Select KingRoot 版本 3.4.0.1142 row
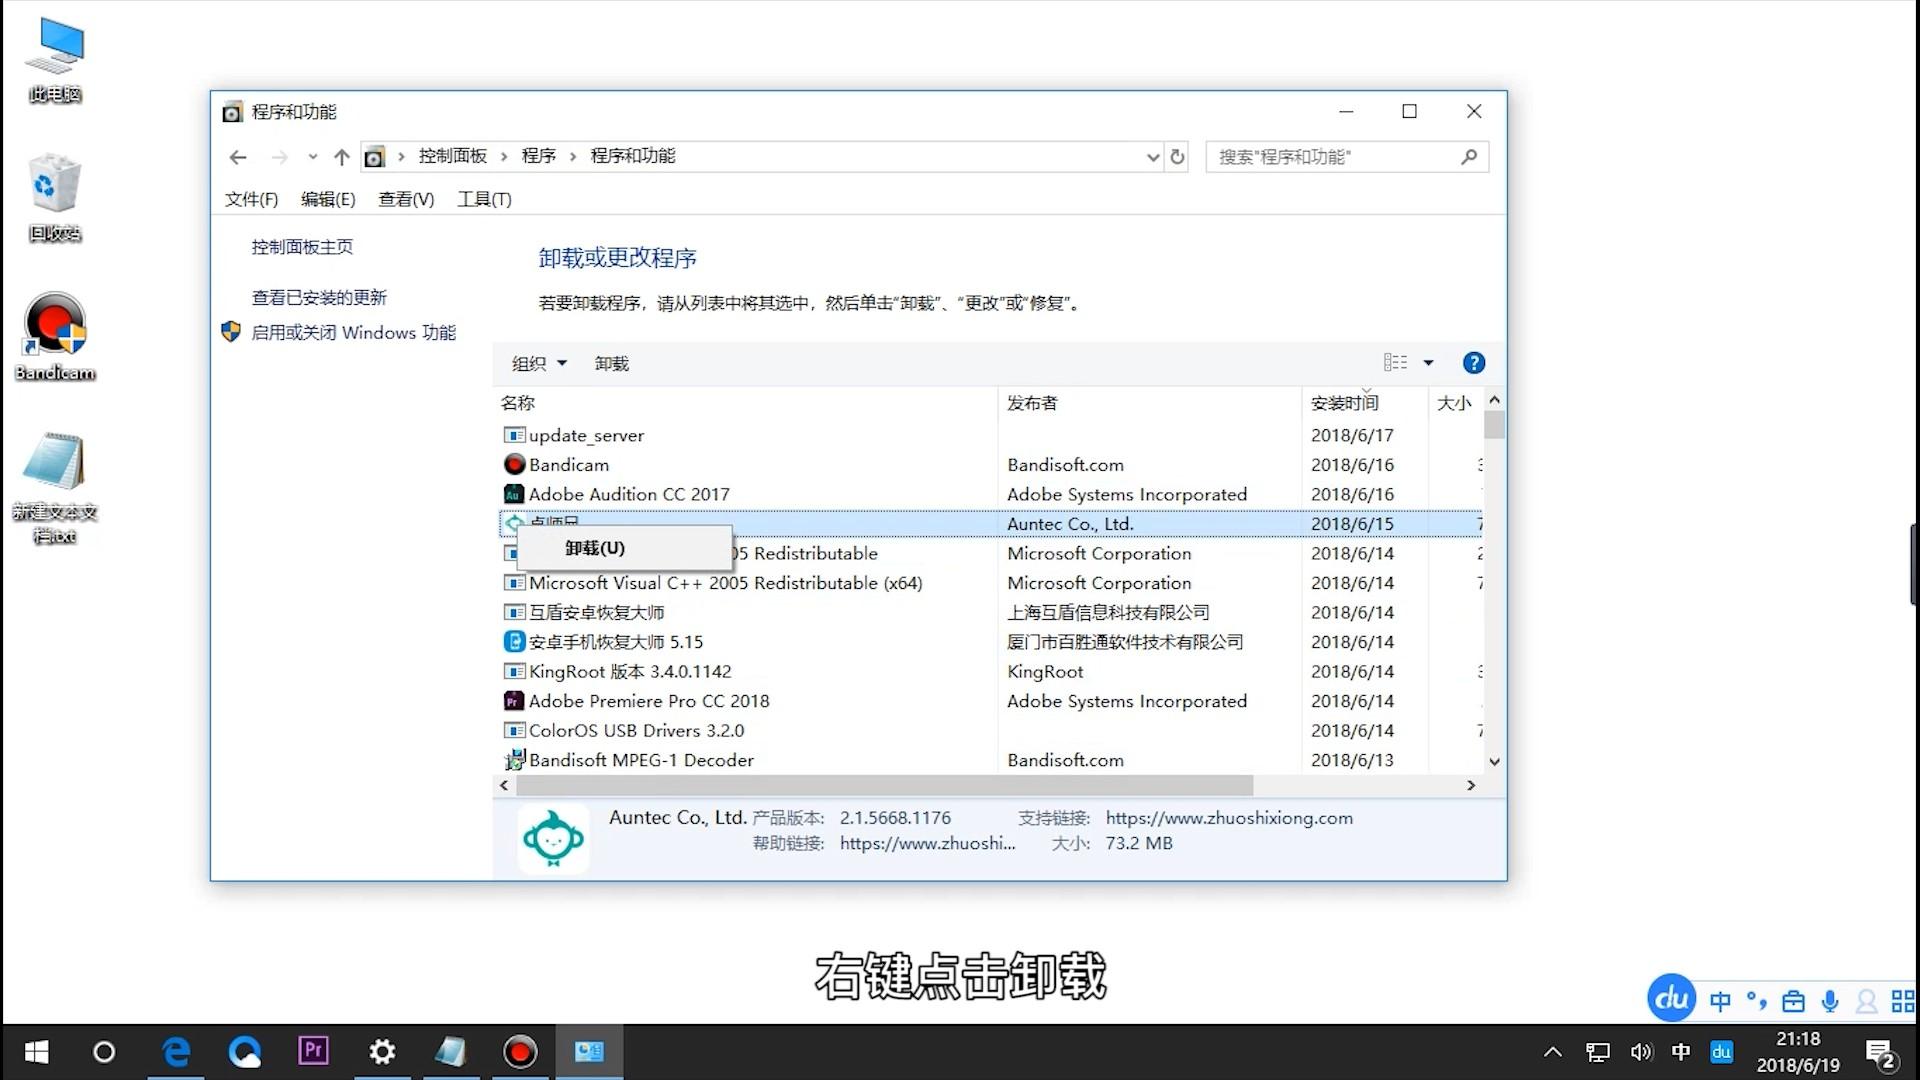 click(x=990, y=672)
